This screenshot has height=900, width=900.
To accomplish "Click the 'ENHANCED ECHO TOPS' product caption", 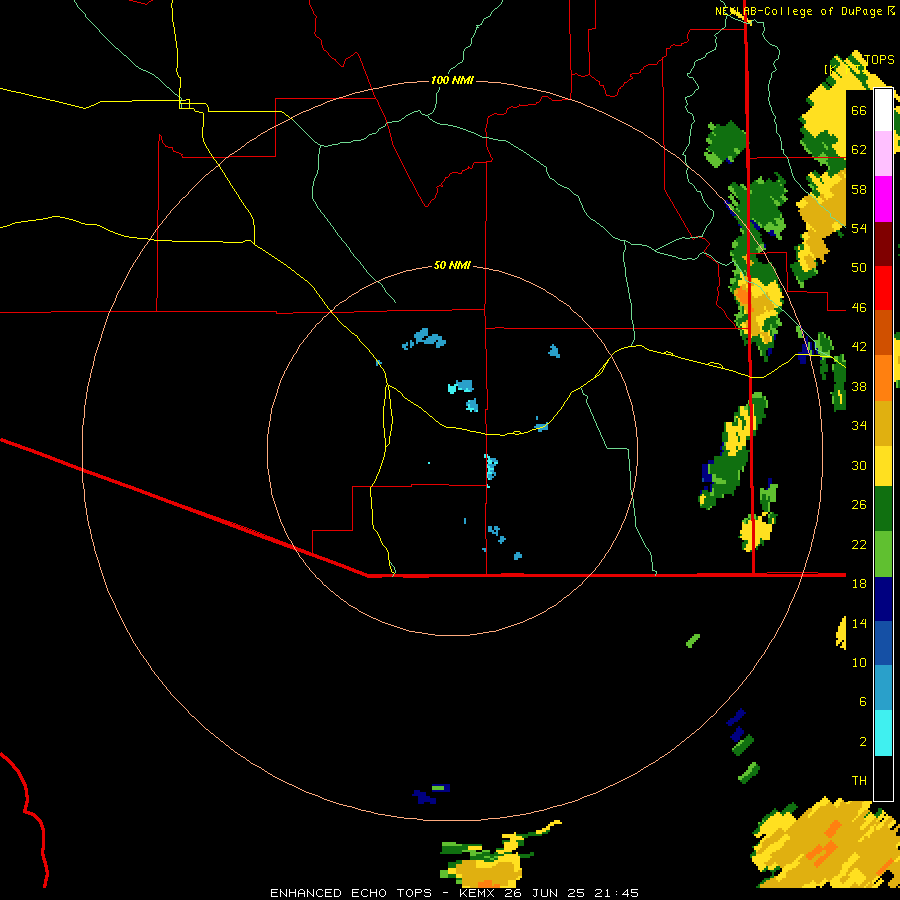I will pos(351,893).
